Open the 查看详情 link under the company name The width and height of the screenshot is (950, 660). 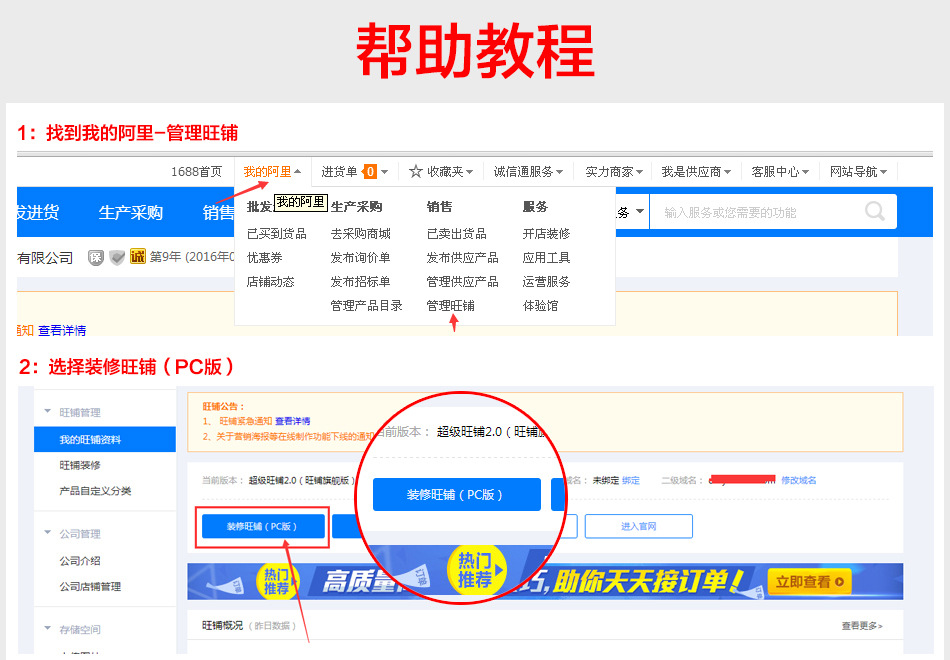coord(62,330)
